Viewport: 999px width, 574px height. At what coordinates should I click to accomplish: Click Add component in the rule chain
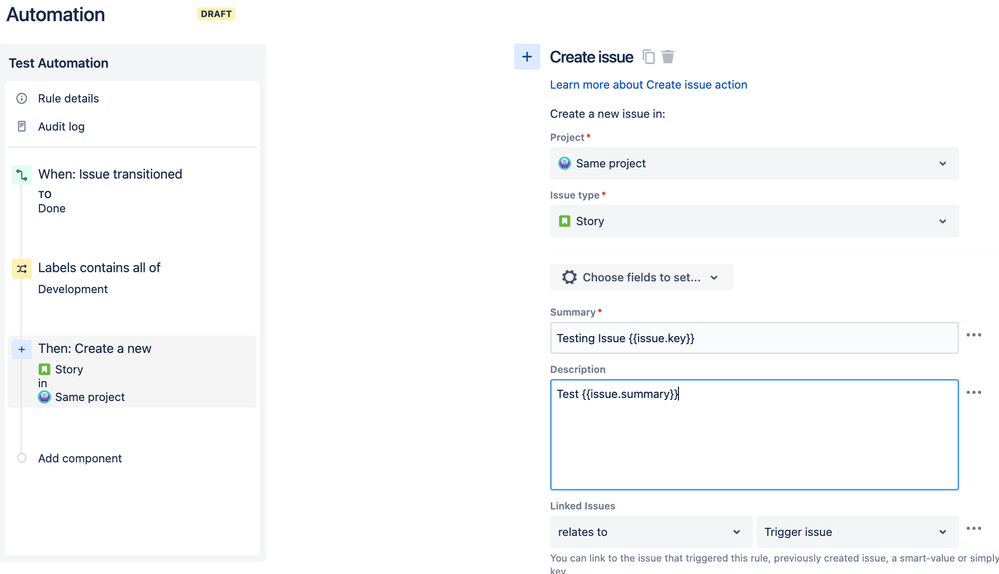[x=80, y=458]
